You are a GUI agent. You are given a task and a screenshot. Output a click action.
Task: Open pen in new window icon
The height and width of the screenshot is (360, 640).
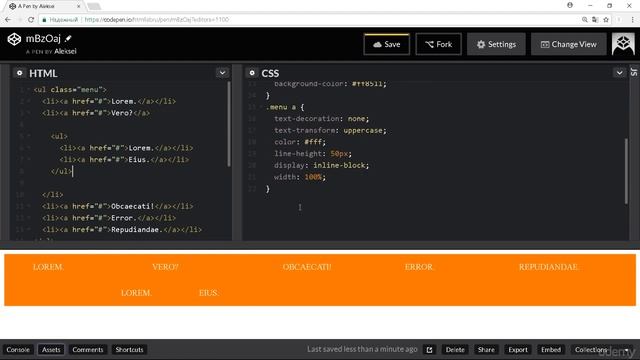pyautogui.click(x=429, y=350)
